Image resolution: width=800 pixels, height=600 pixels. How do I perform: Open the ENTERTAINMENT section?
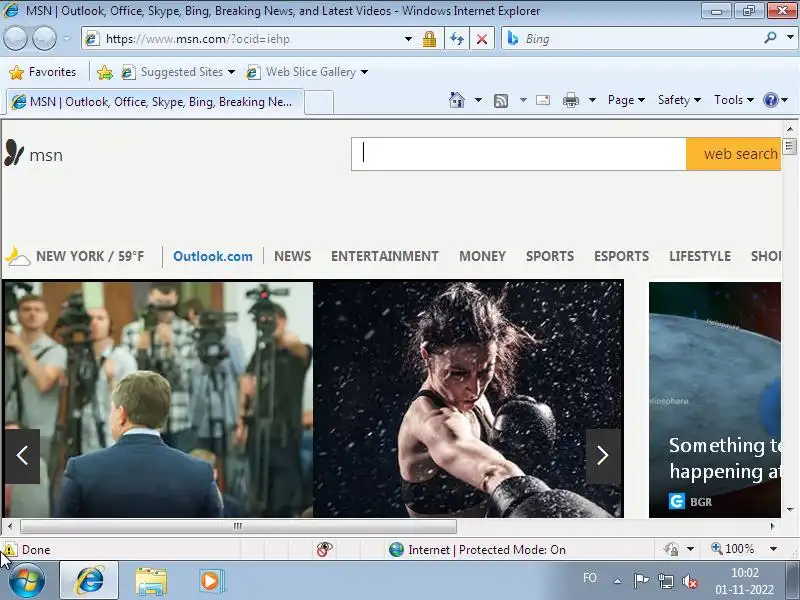(x=385, y=256)
